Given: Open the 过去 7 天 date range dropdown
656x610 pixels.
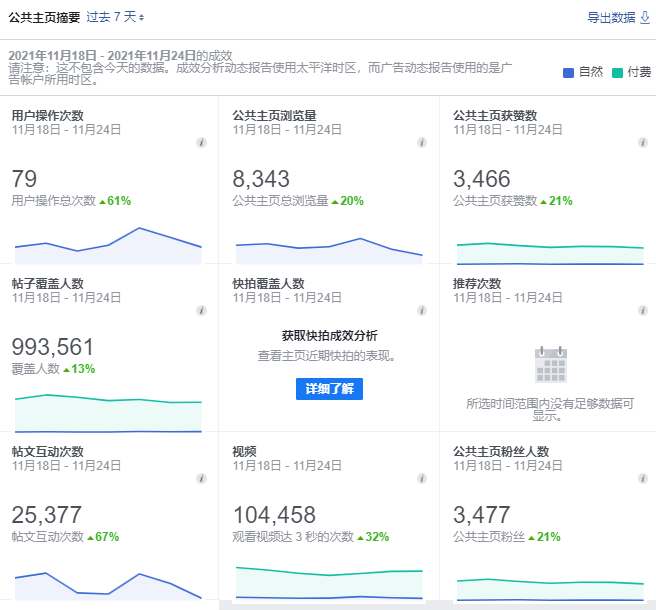Looking at the screenshot, I should 115,17.
